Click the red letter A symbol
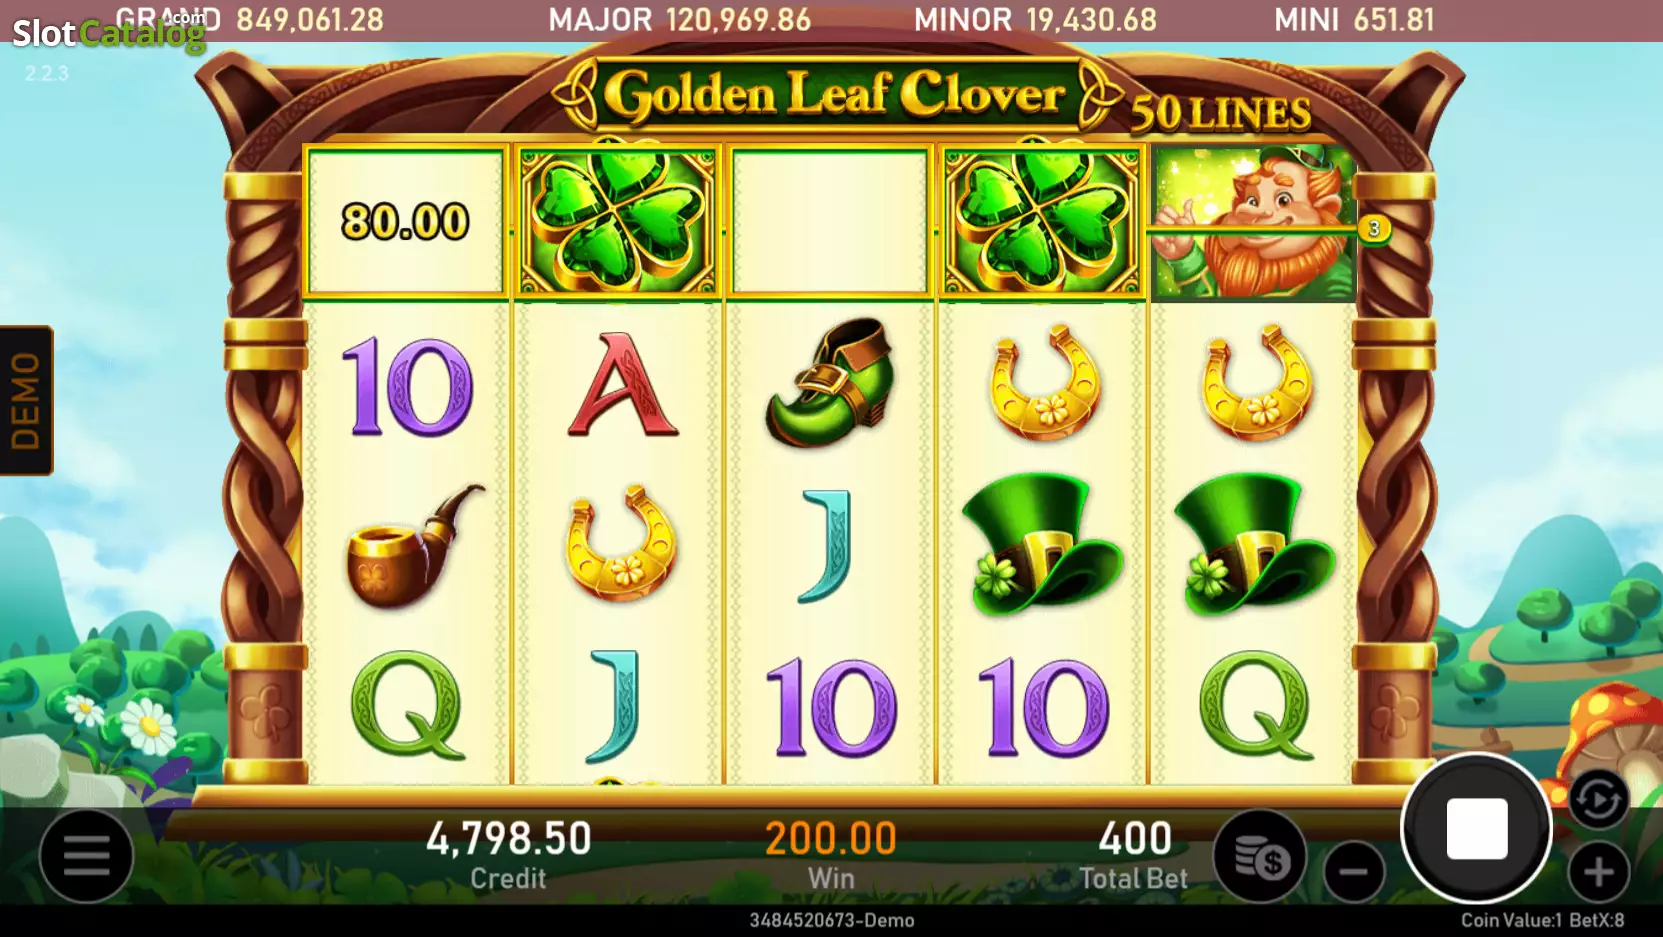This screenshot has width=1663, height=937. pos(623,385)
